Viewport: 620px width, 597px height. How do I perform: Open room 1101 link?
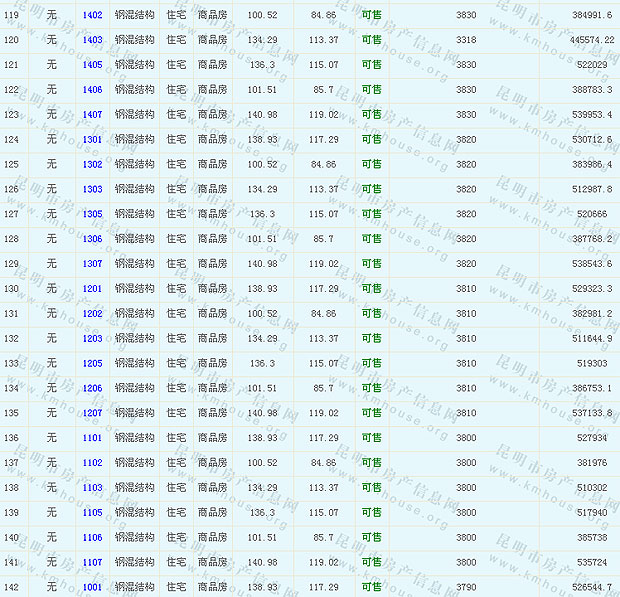pos(92,438)
